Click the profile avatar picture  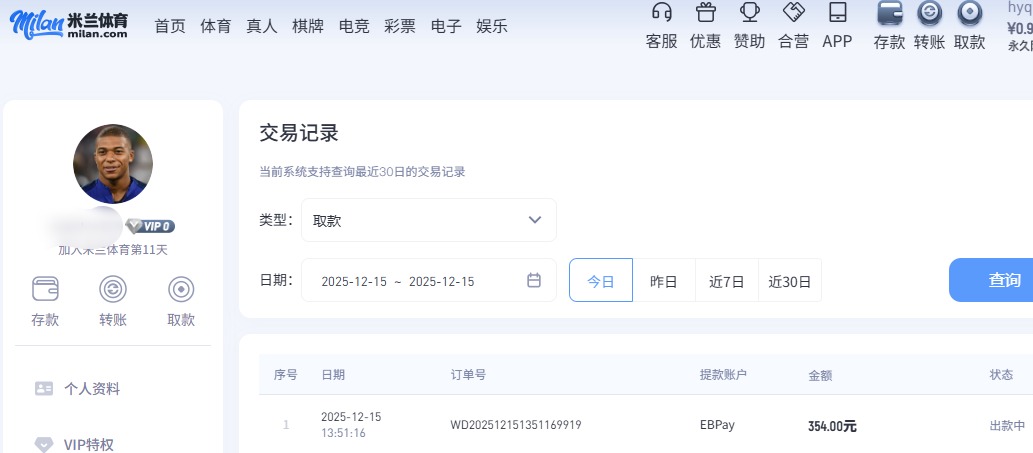point(113,163)
